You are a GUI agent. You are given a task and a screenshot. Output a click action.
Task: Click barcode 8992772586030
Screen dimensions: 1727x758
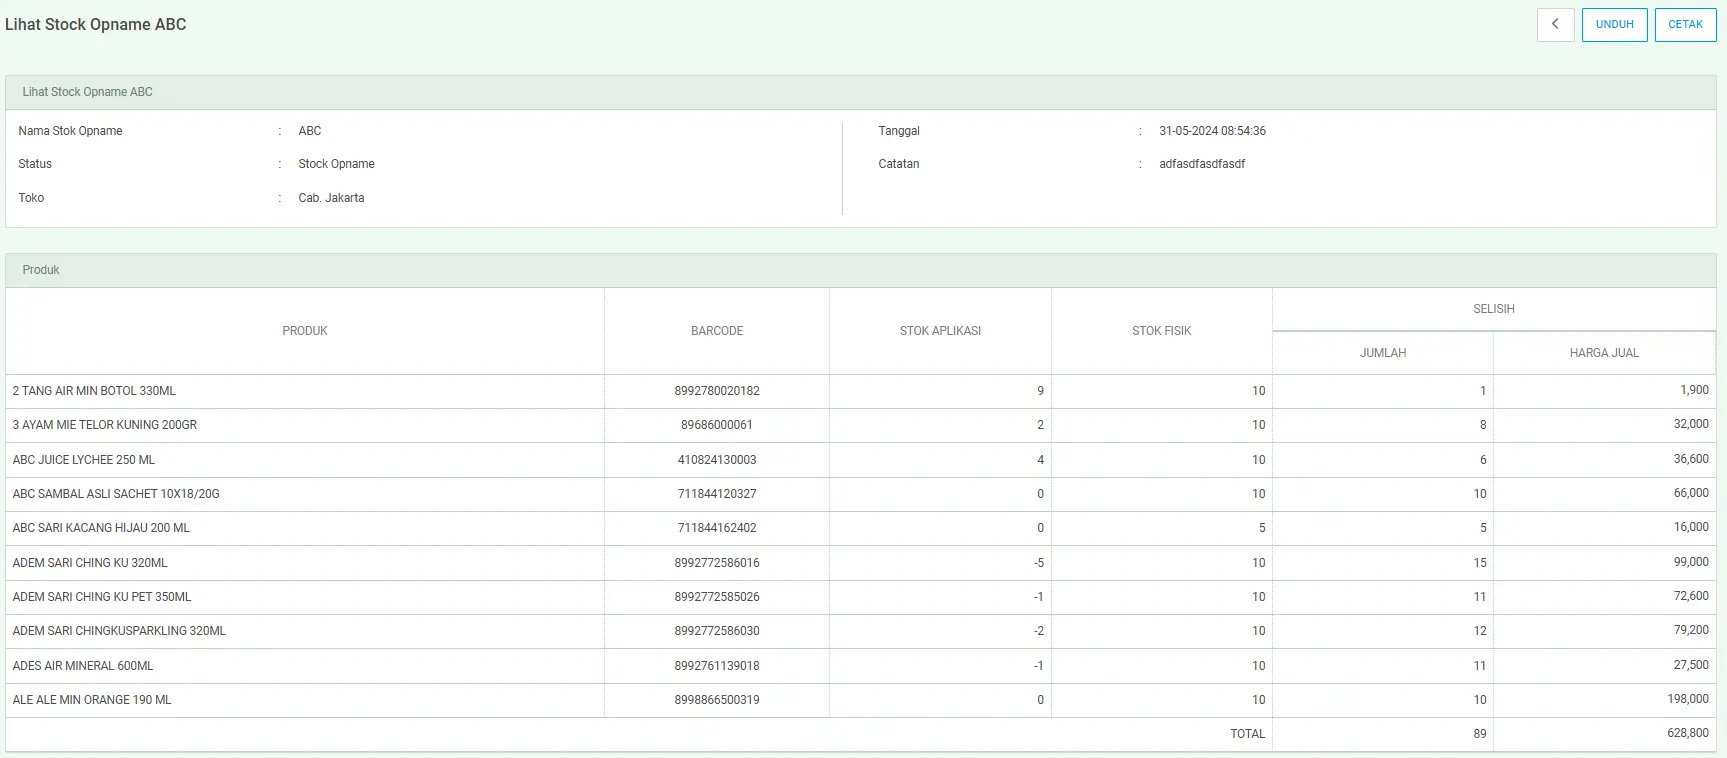pyautogui.click(x=717, y=631)
